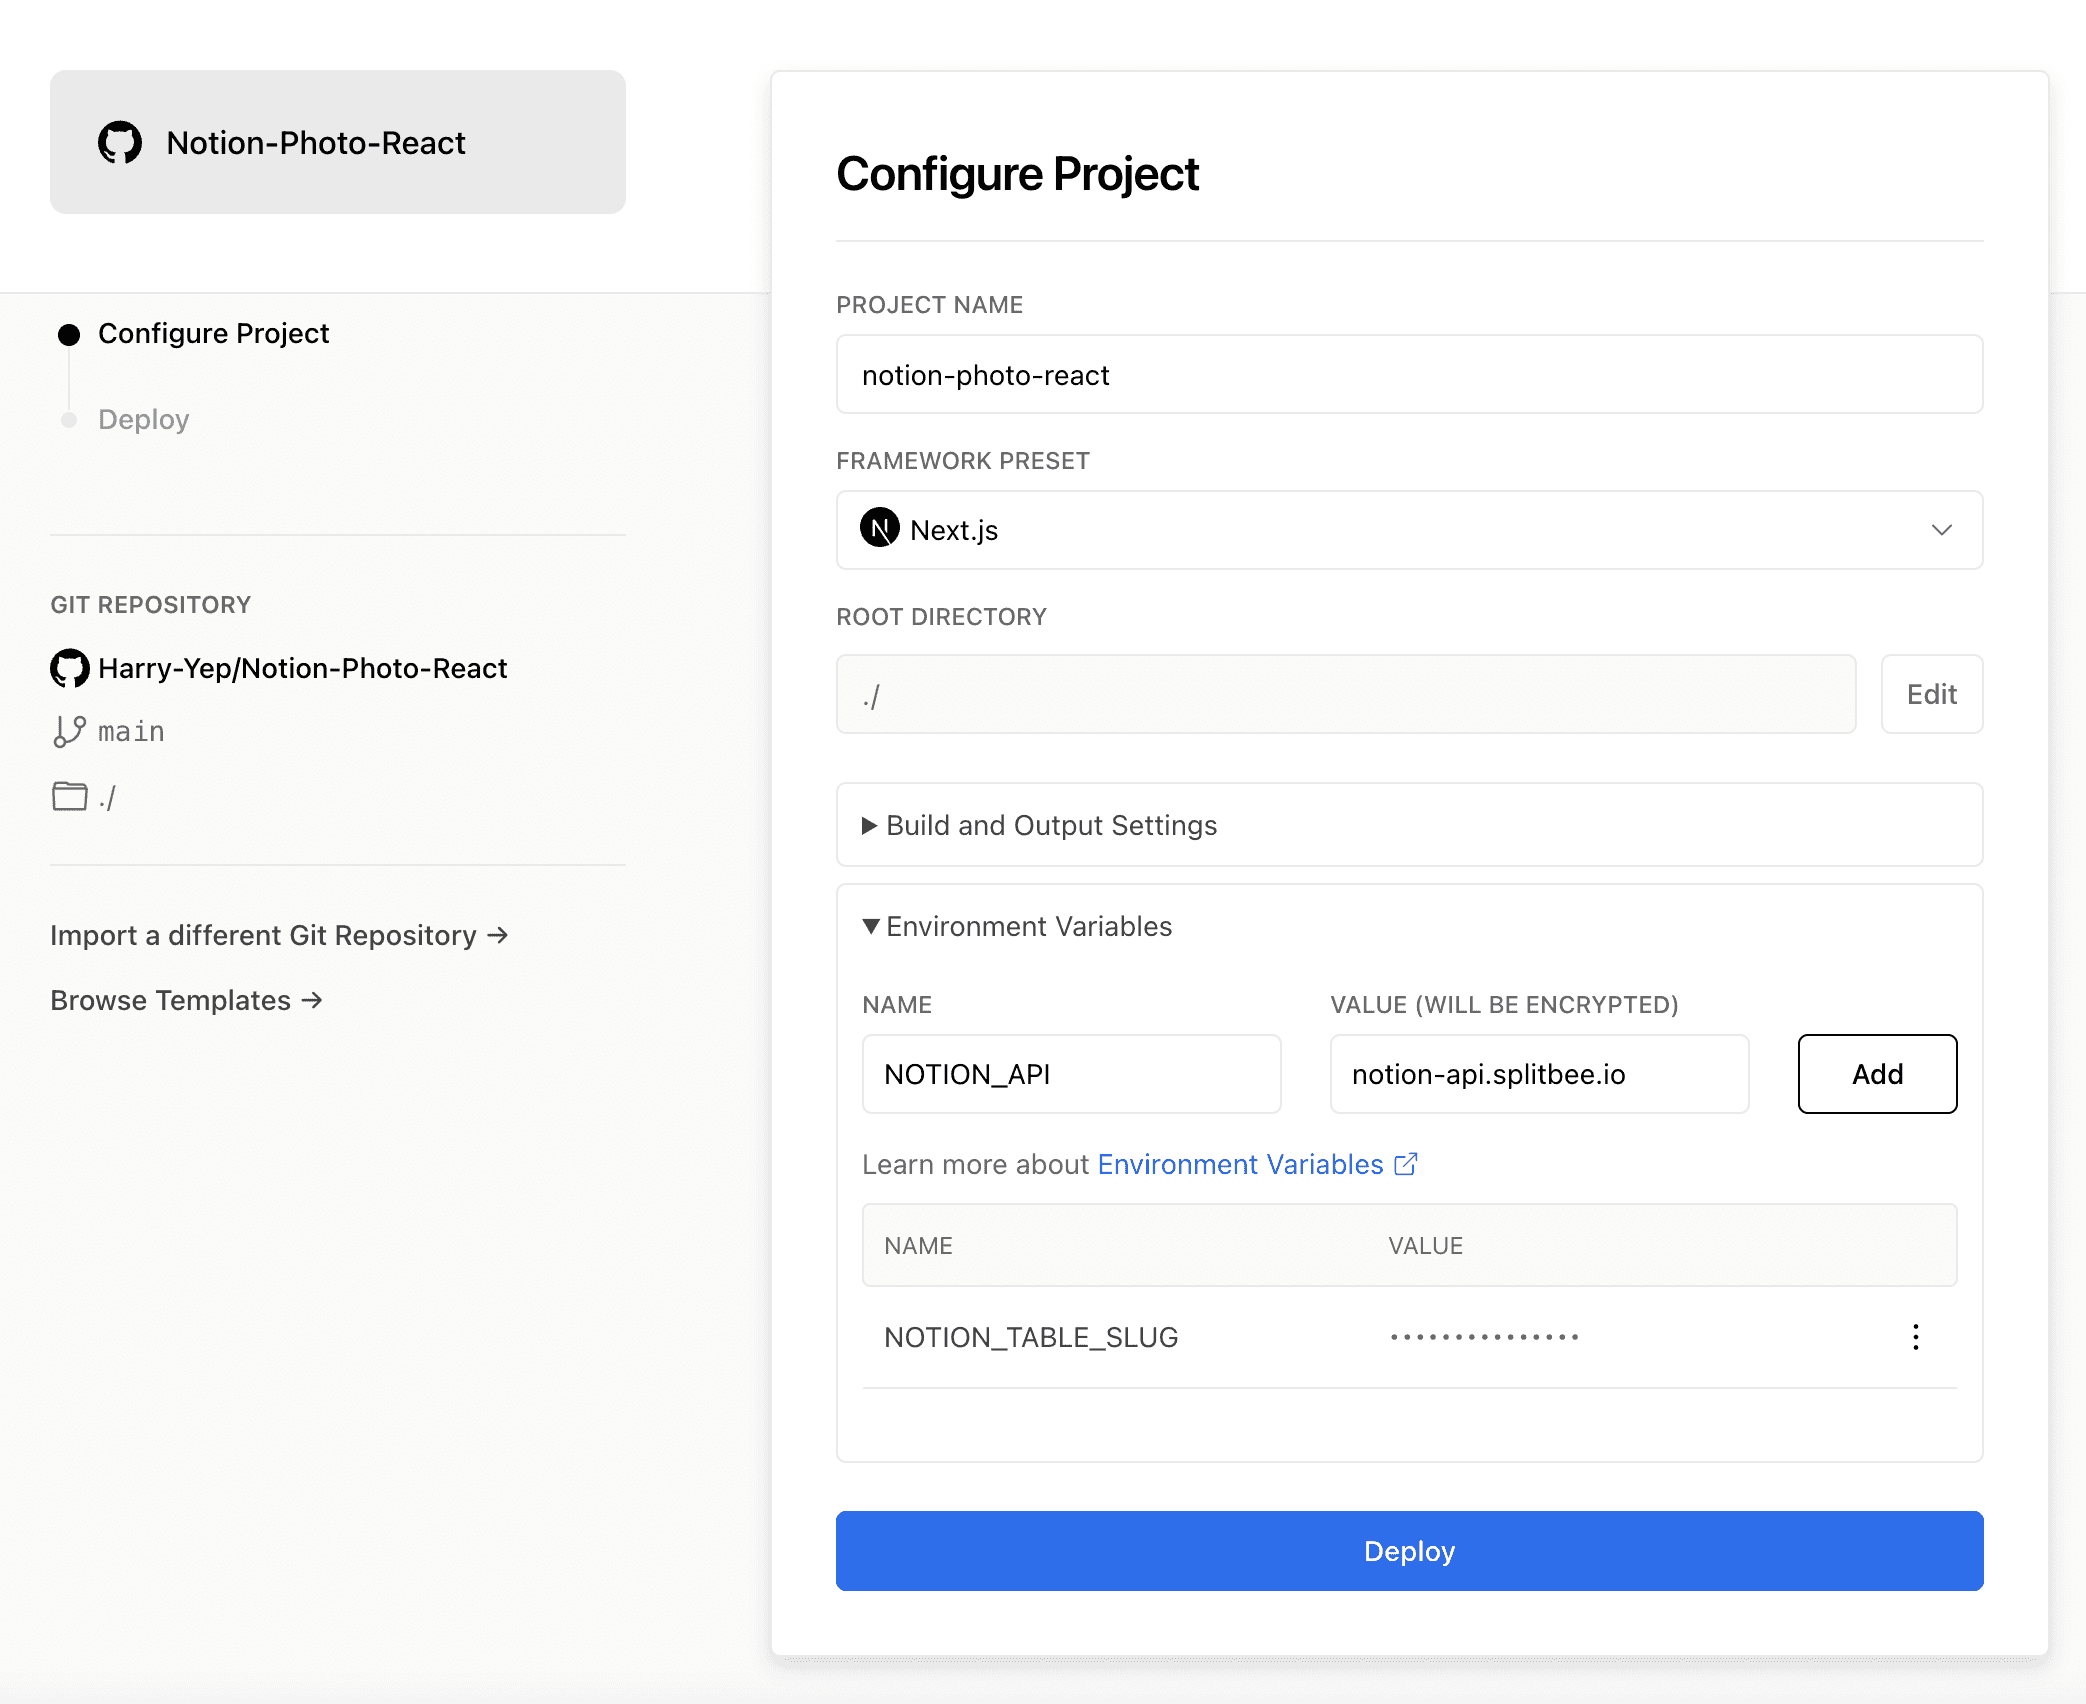Click the Deploy button to start deployment
Viewport: 2086px width, 1704px height.
(1409, 1550)
